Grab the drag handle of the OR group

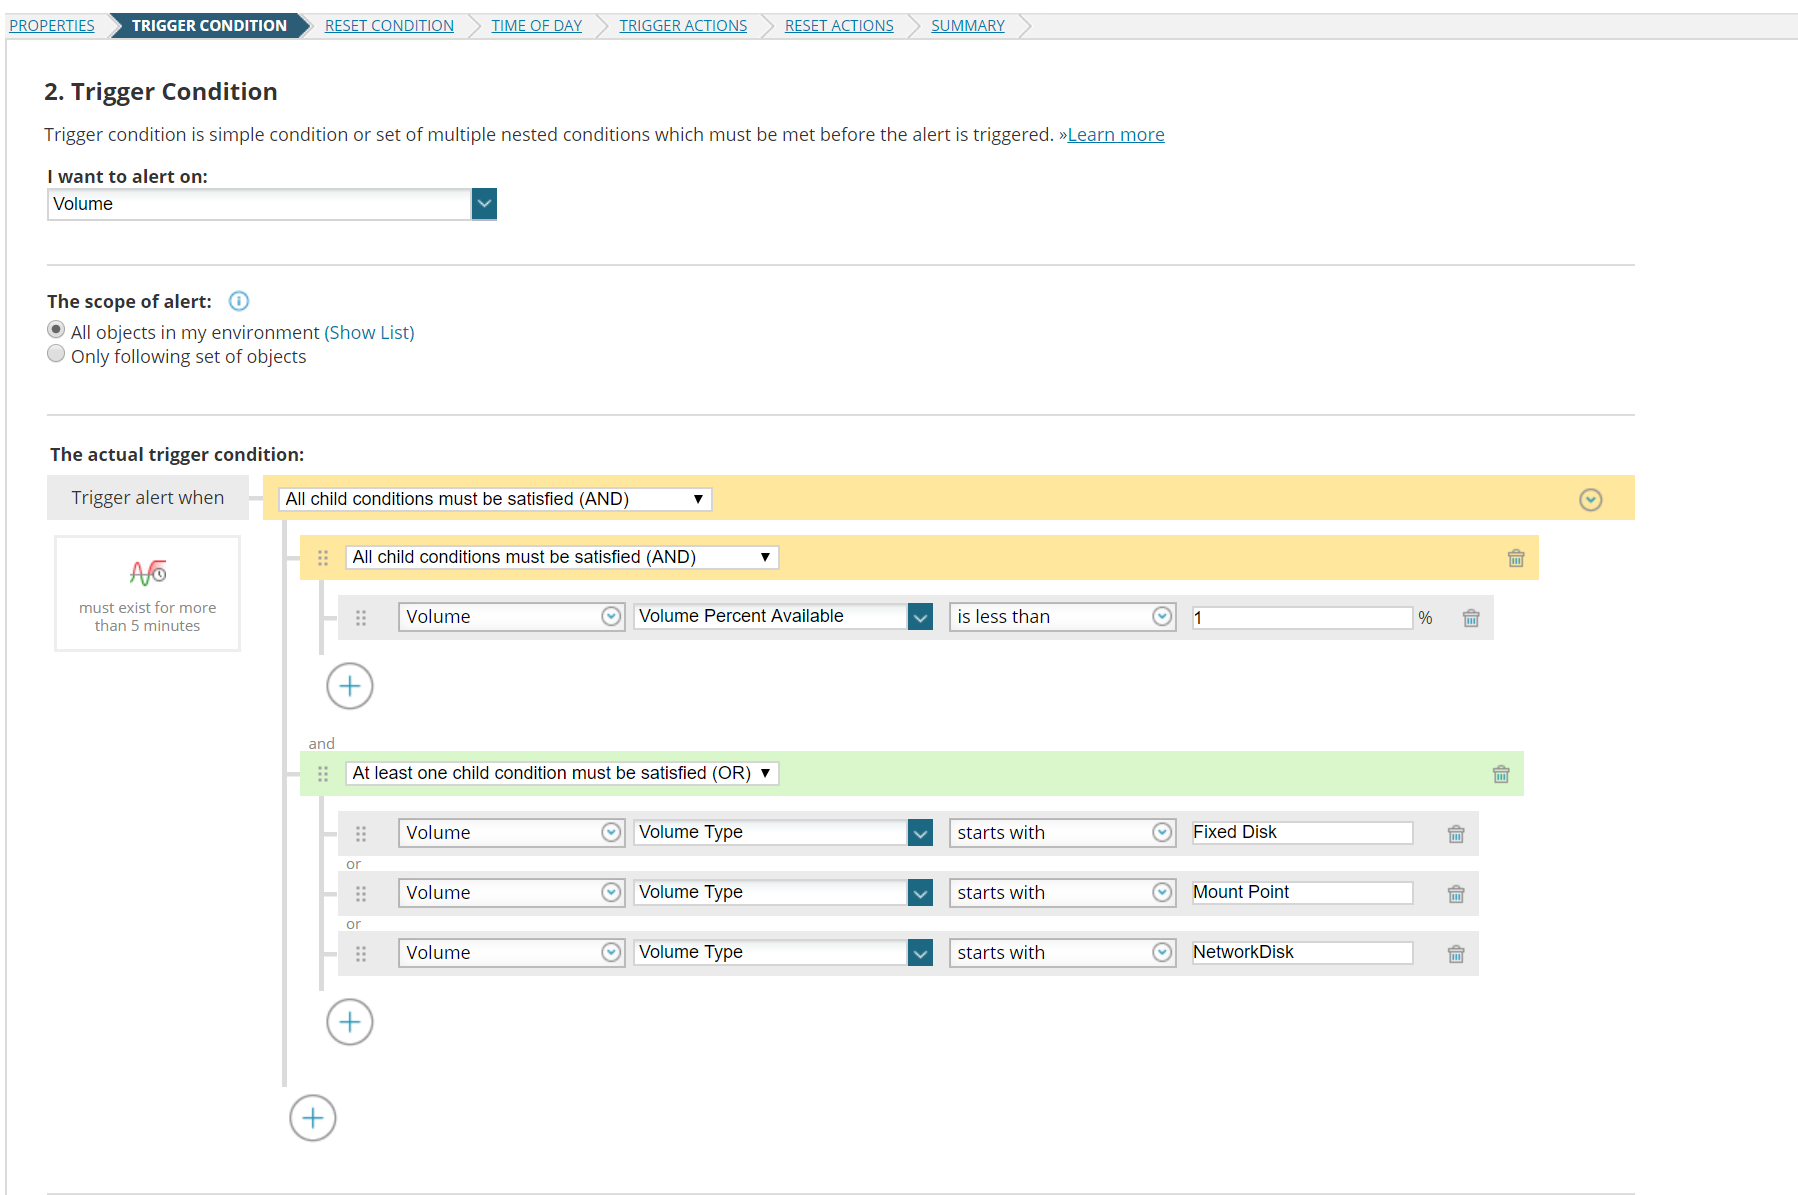click(323, 774)
